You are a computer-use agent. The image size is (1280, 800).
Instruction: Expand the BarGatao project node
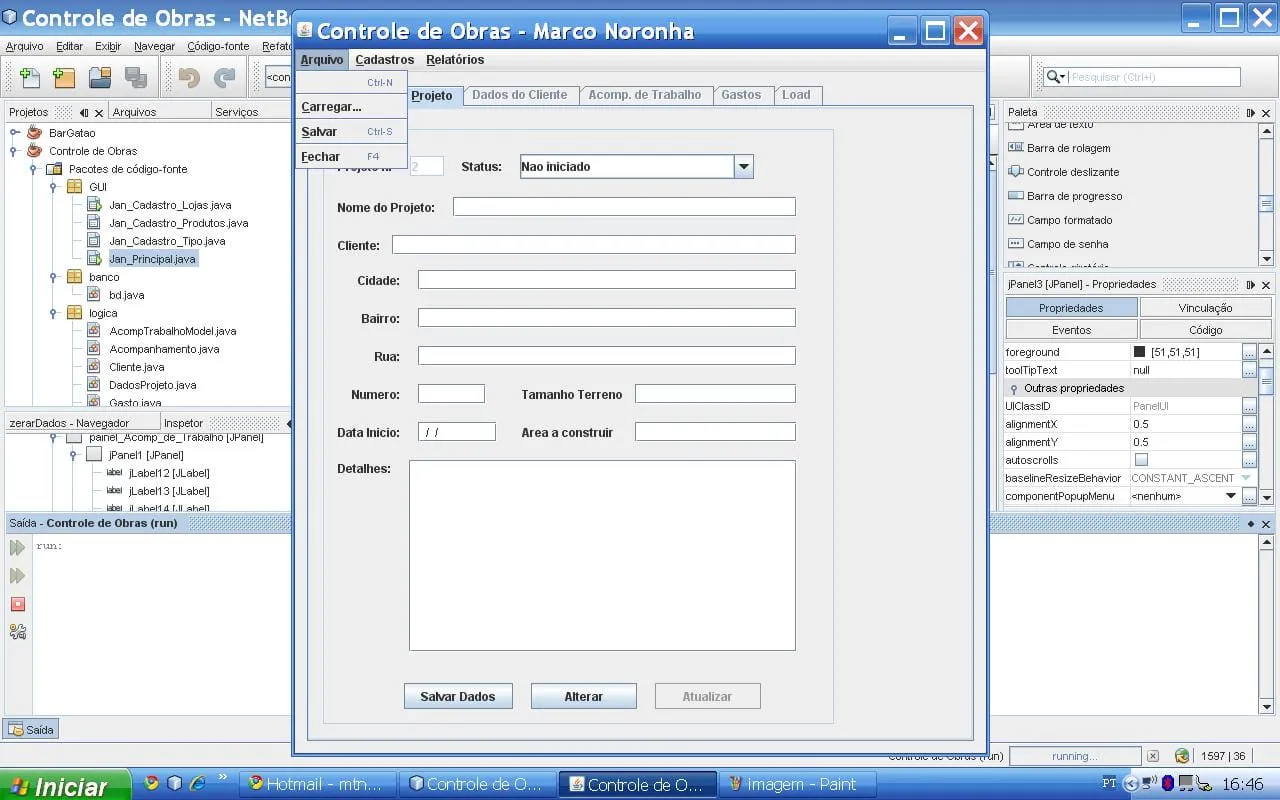pyautogui.click(x=15, y=133)
